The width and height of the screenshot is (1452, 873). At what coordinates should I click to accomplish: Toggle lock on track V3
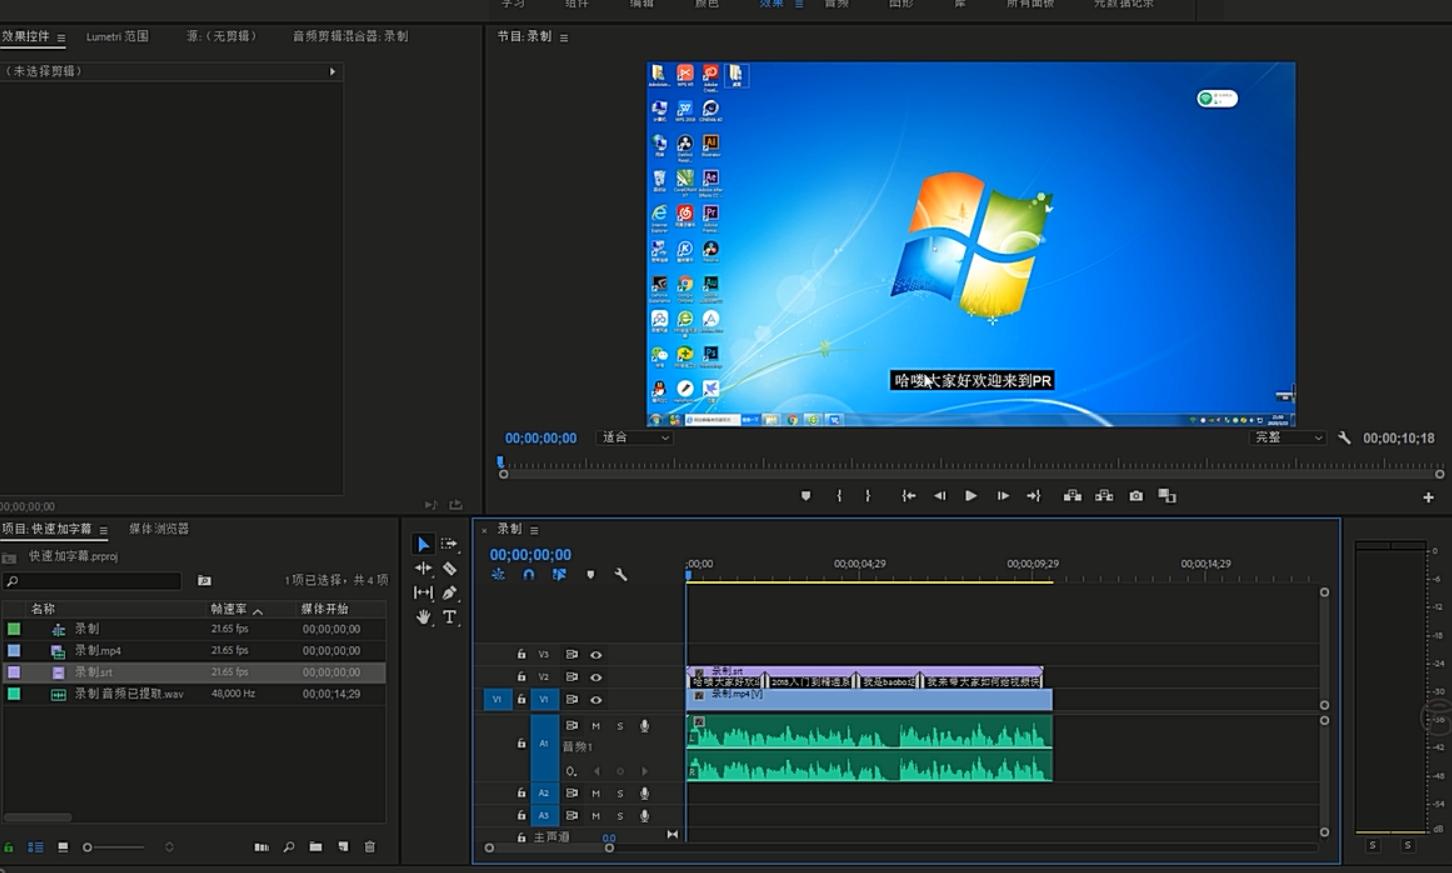(521, 654)
